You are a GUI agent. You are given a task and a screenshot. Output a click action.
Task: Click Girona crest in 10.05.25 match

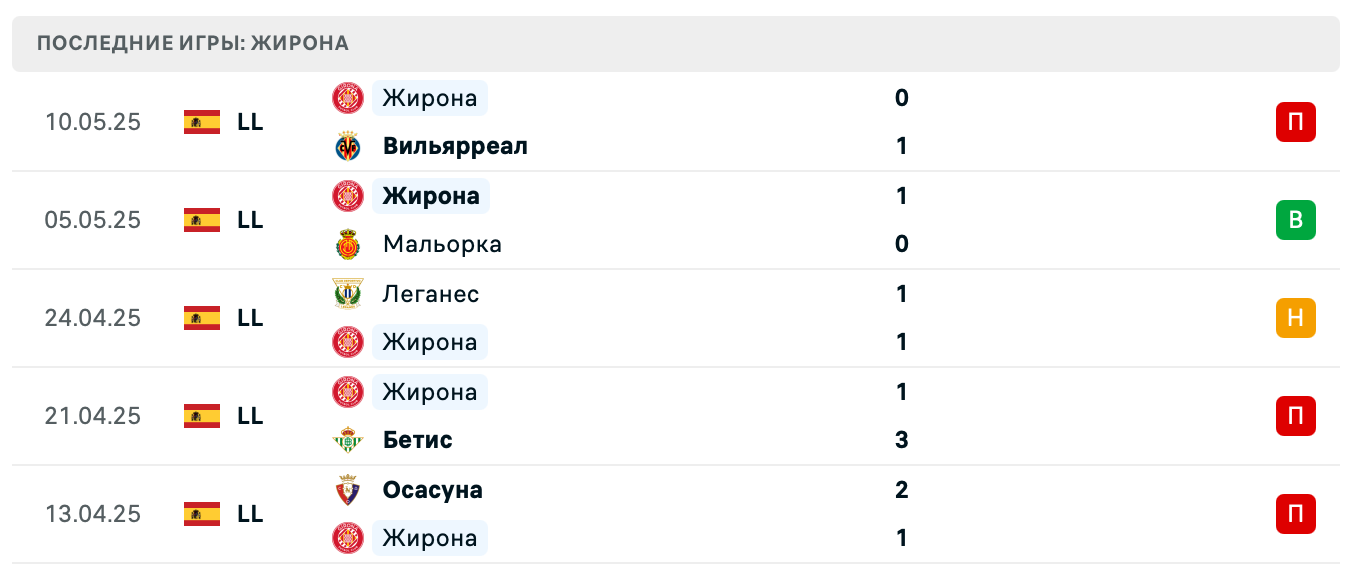point(348,98)
